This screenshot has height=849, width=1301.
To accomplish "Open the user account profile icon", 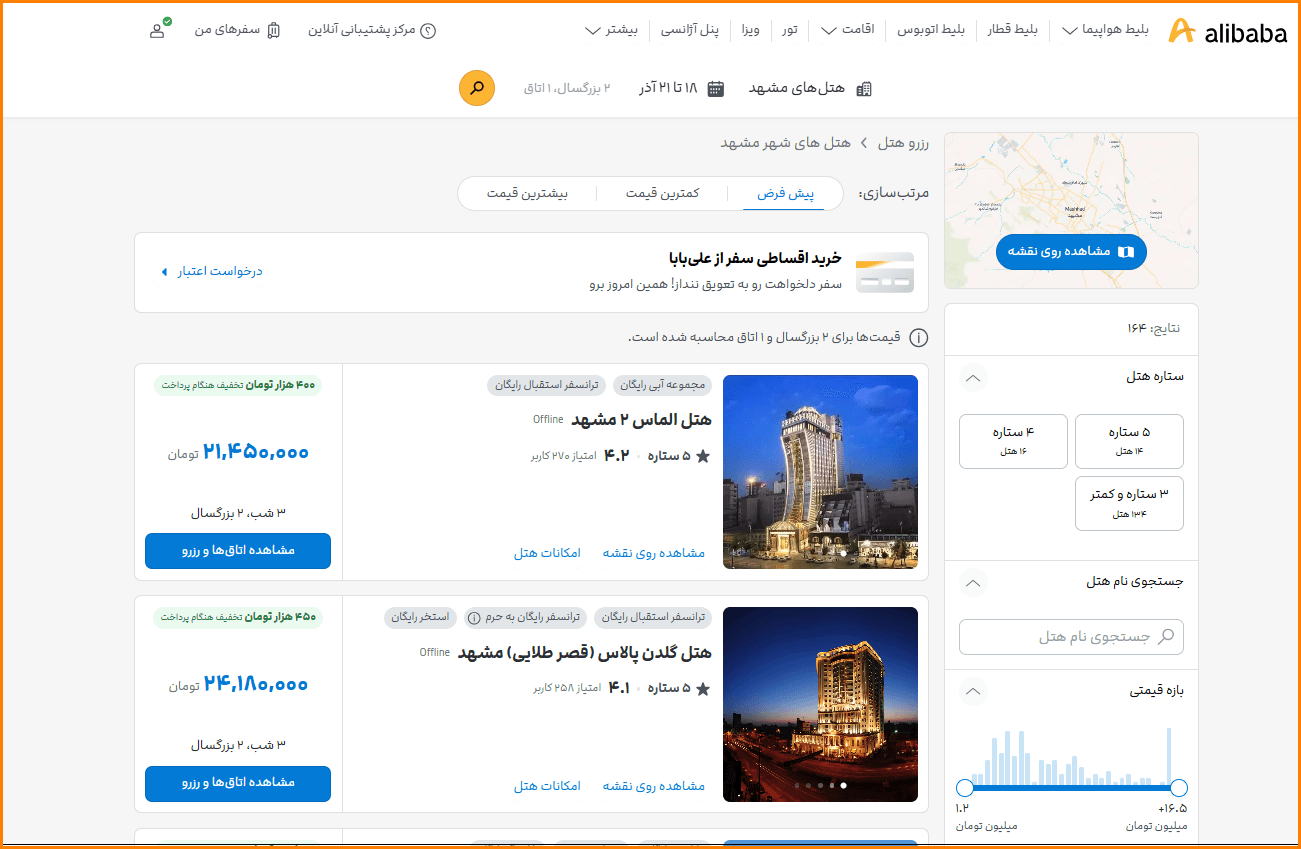I will pos(157,30).
